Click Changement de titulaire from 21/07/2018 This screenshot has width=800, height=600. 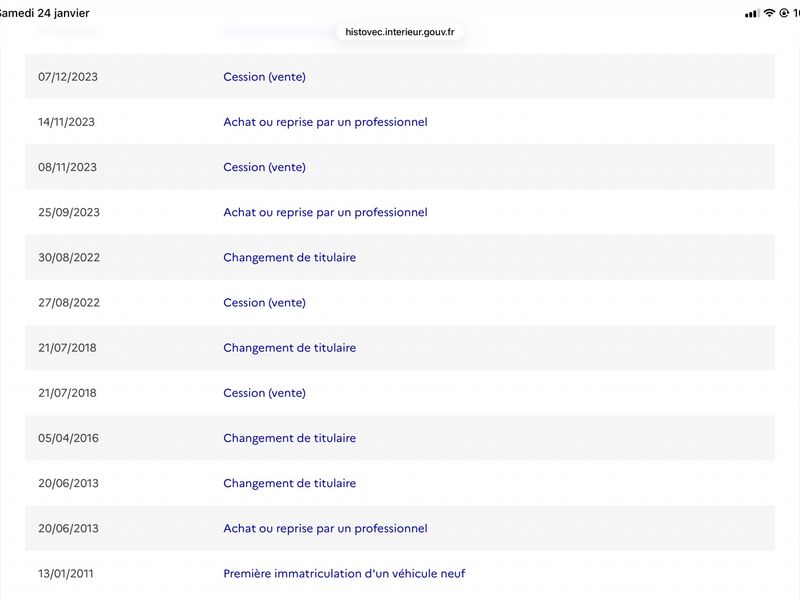[289, 348]
